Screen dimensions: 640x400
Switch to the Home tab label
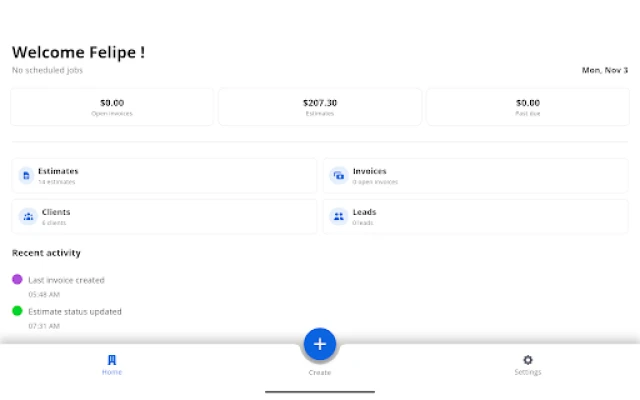[x=112, y=372]
